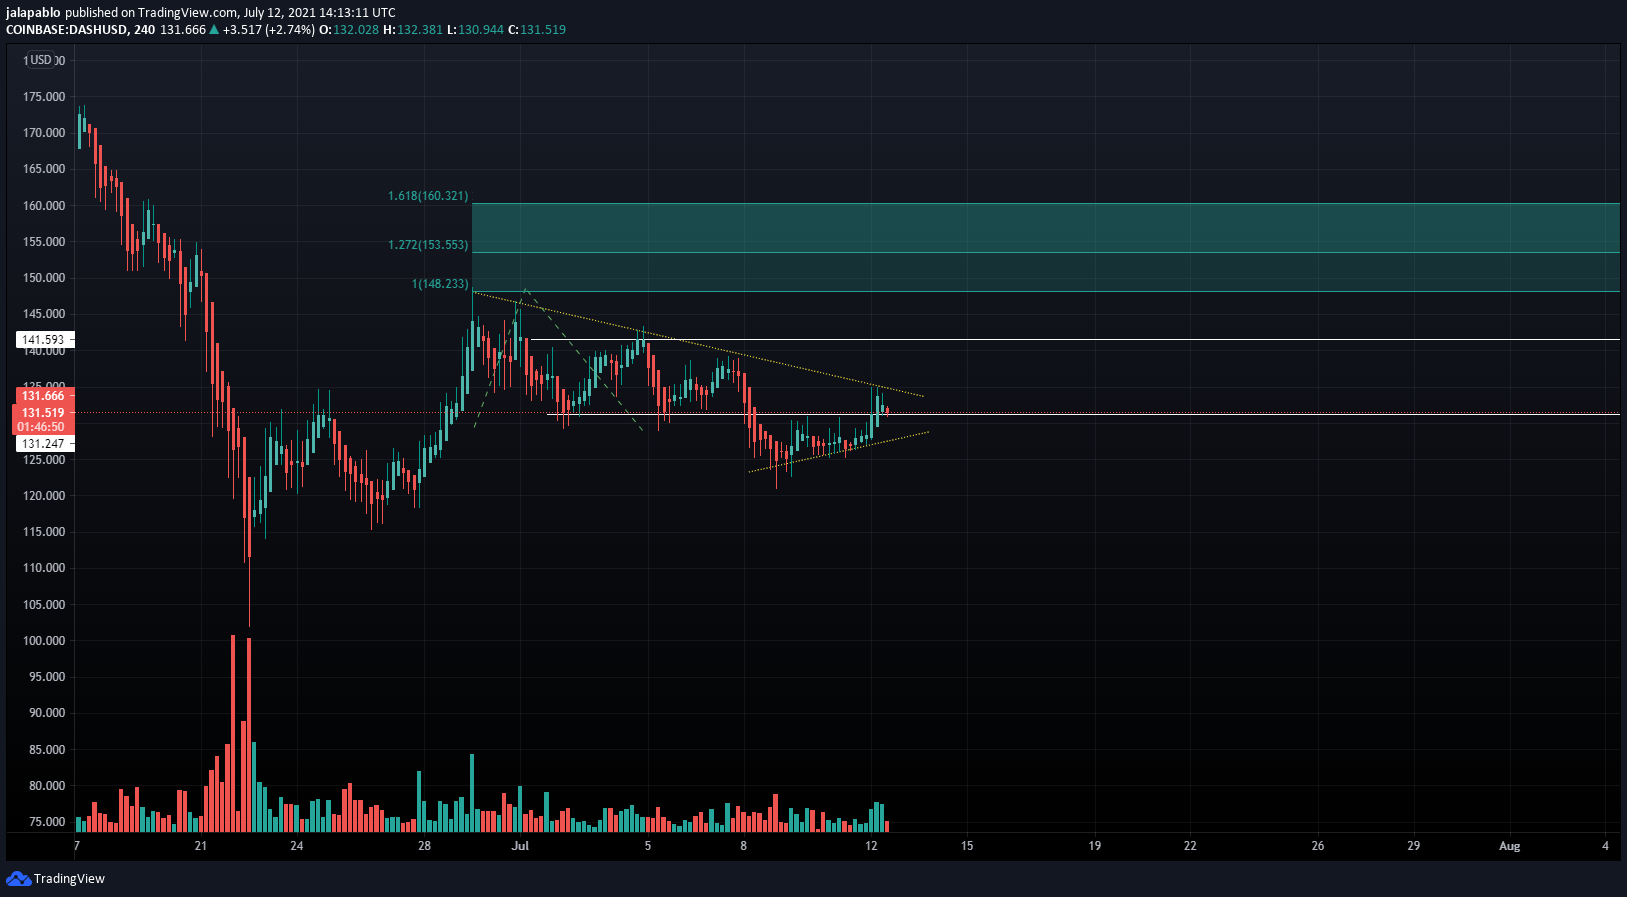Image resolution: width=1627 pixels, height=897 pixels.
Task: Click the 1.272(153.553) Fibonacci label
Action: tap(428, 245)
